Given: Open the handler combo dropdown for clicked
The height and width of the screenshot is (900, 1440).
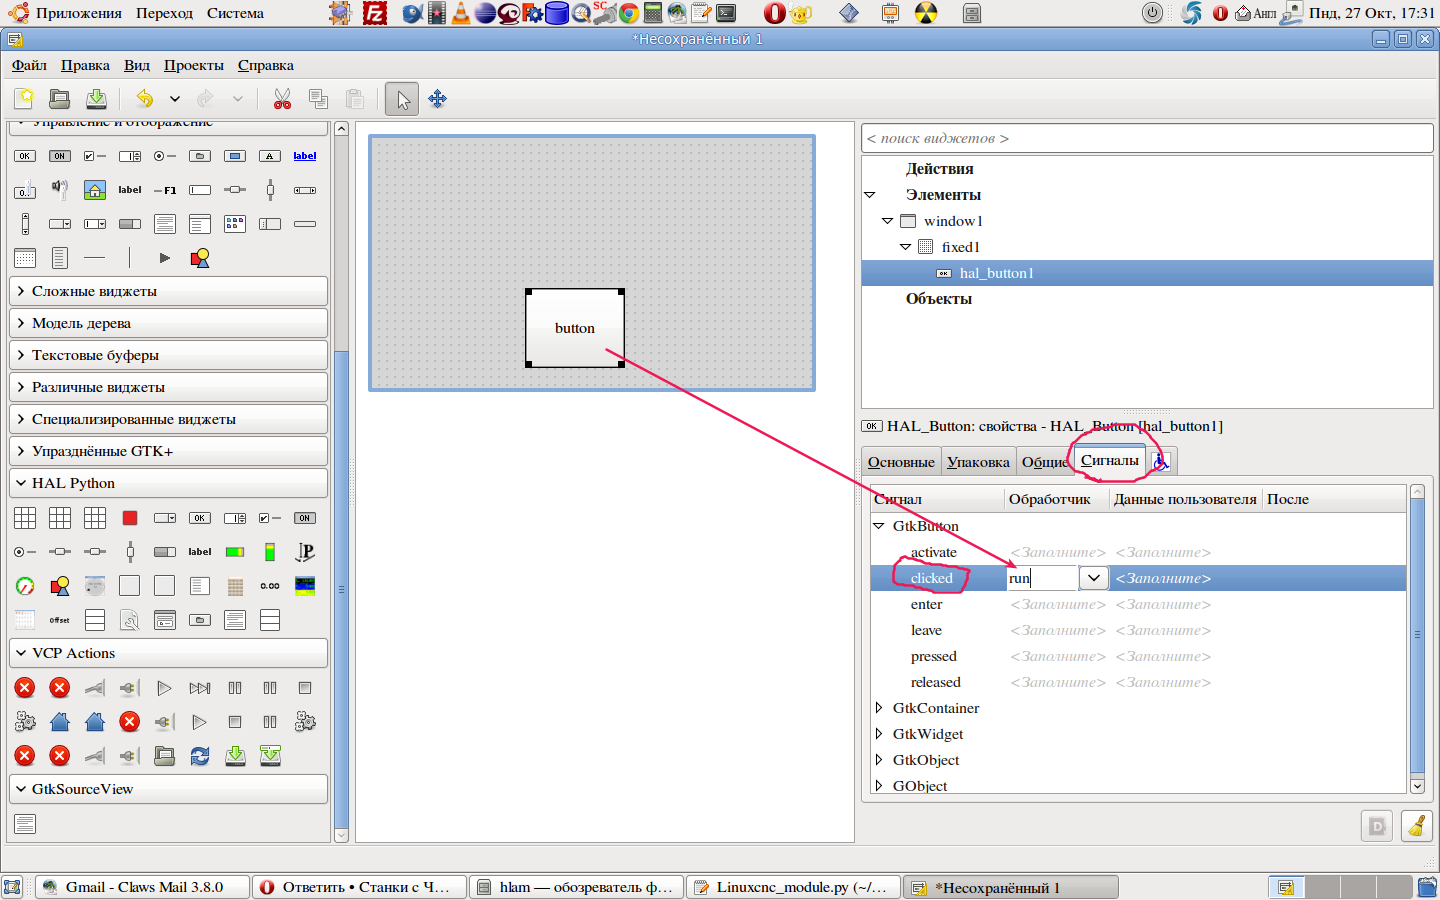Looking at the screenshot, I should point(1093,578).
